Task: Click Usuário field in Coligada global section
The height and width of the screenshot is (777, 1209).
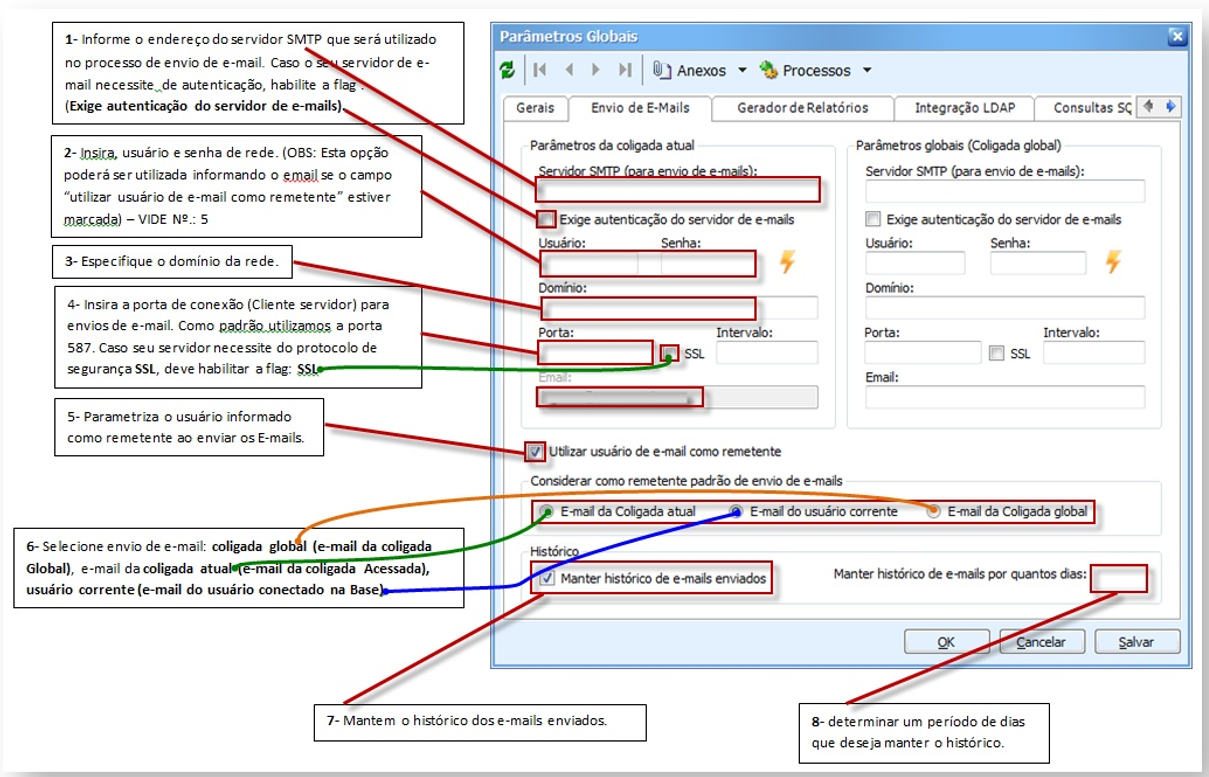Action: point(915,263)
